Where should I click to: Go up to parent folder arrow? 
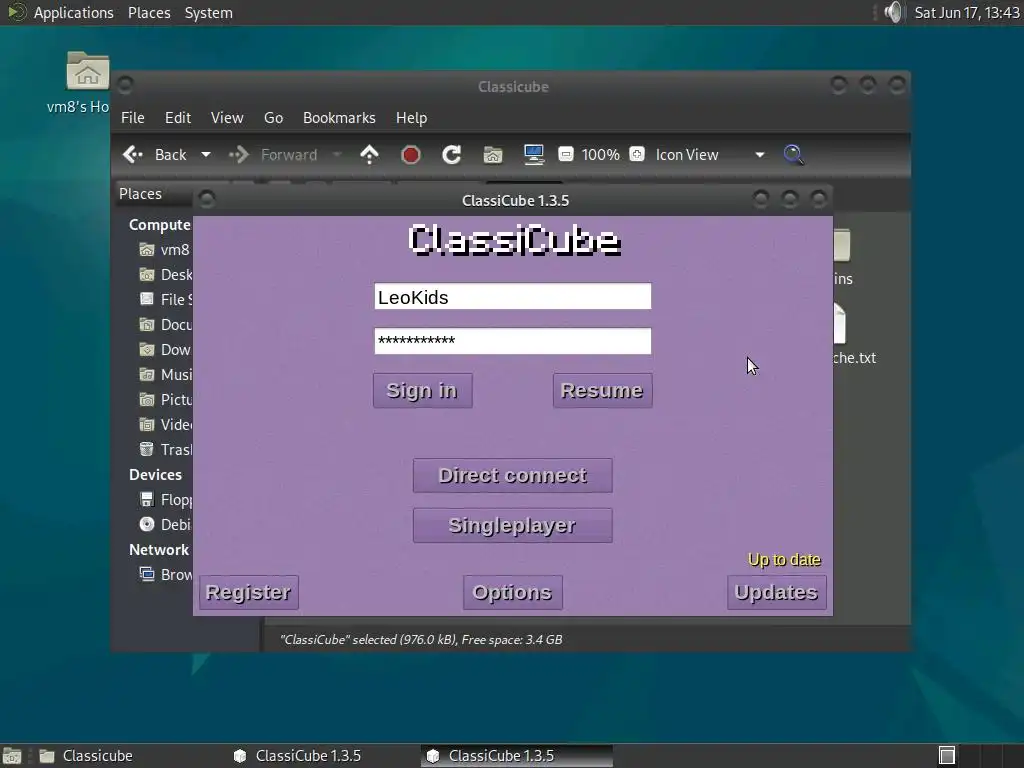click(370, 155)
